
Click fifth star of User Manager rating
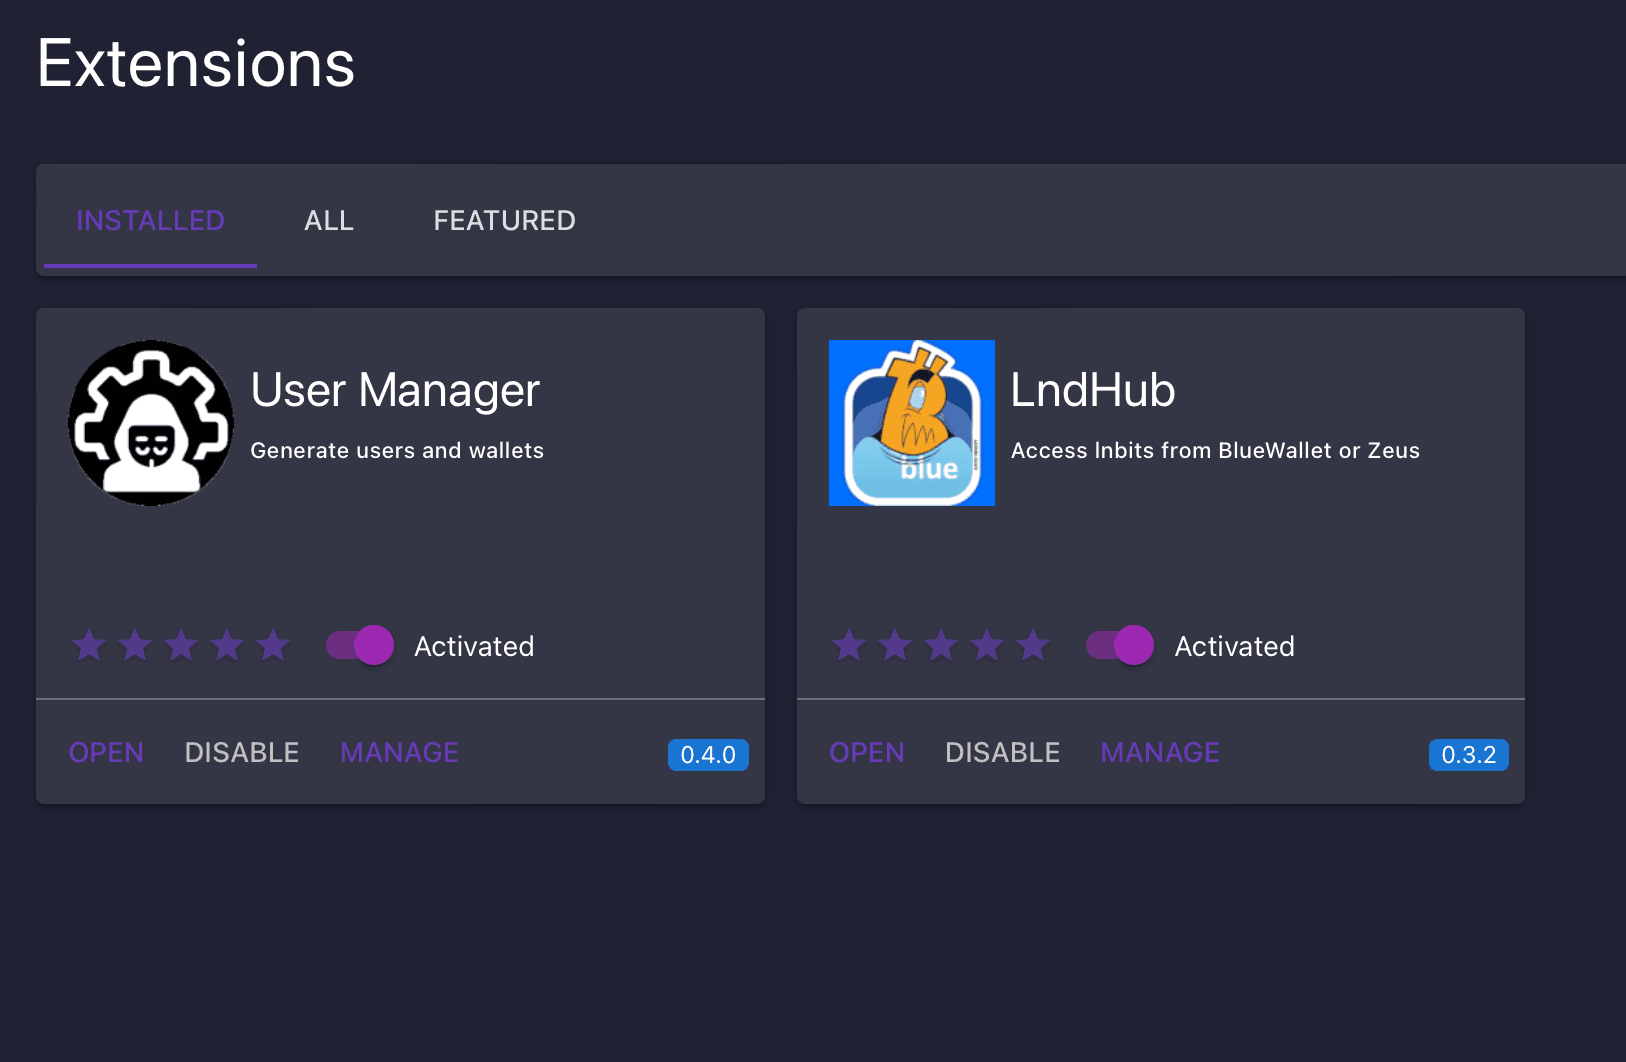coord(273,646)
